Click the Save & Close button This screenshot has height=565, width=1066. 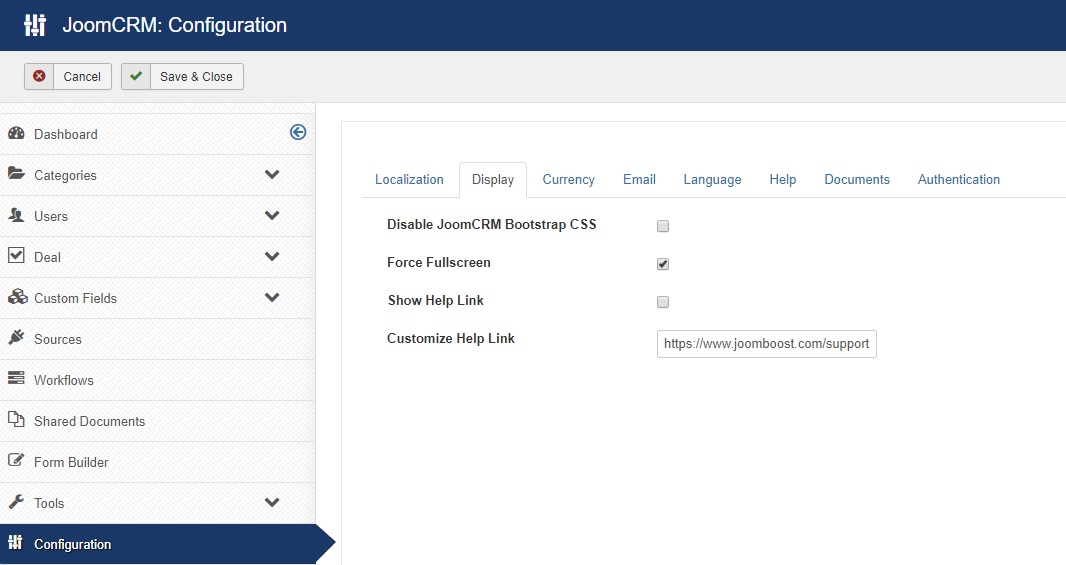click(182, 77)
